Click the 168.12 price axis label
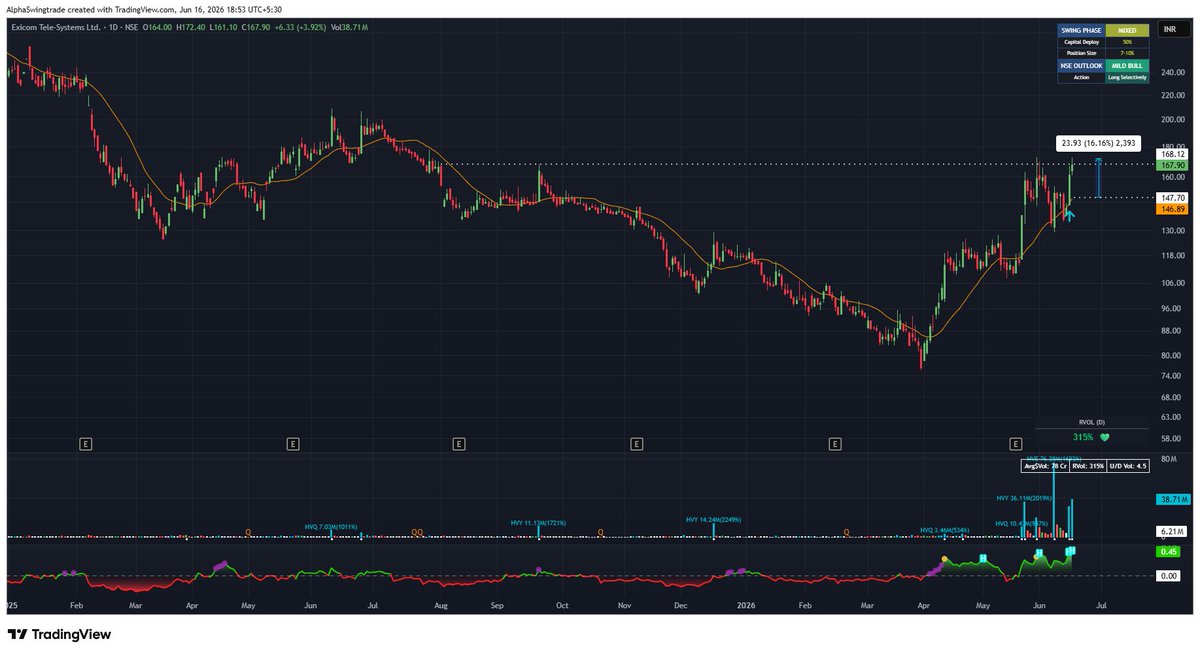1200x654 pixels. pyautogui.click(x=1172, y=154)
